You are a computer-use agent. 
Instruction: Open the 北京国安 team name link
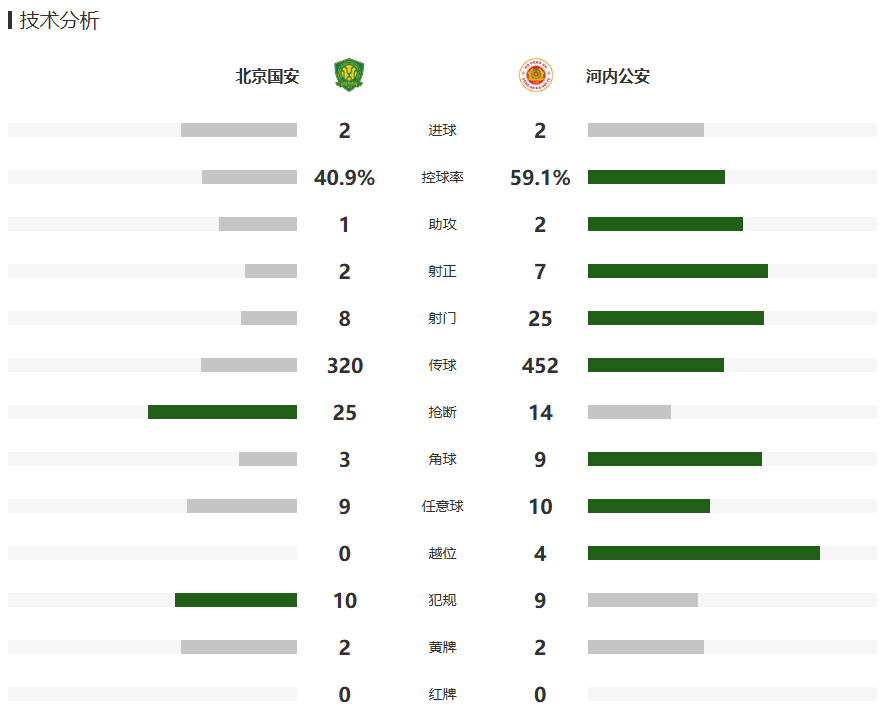pyautogui.click(x=267, y=76)
